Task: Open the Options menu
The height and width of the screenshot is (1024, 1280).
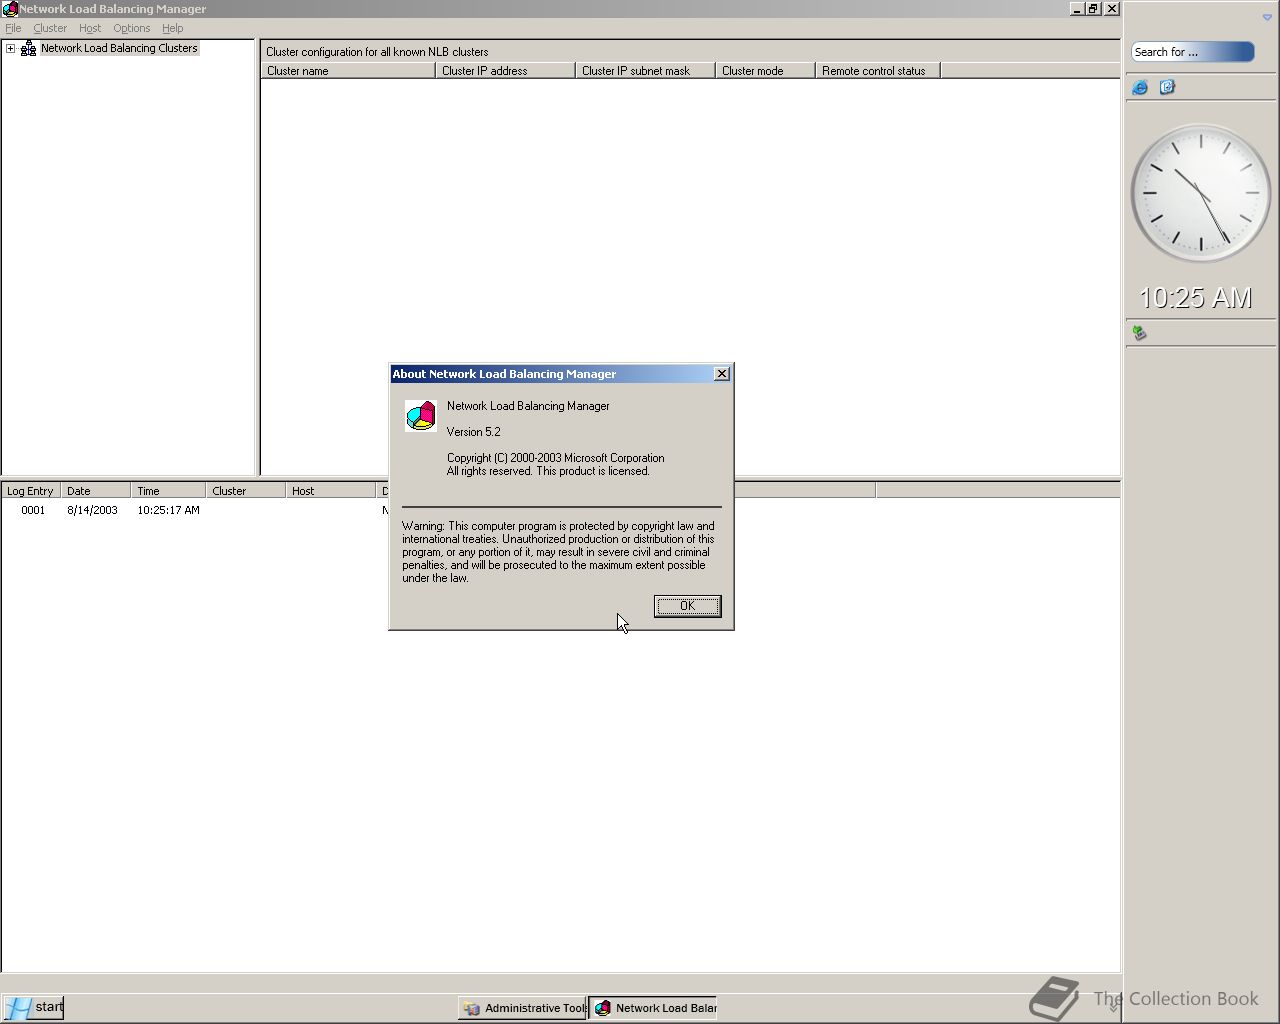Action: coord(131,28)
